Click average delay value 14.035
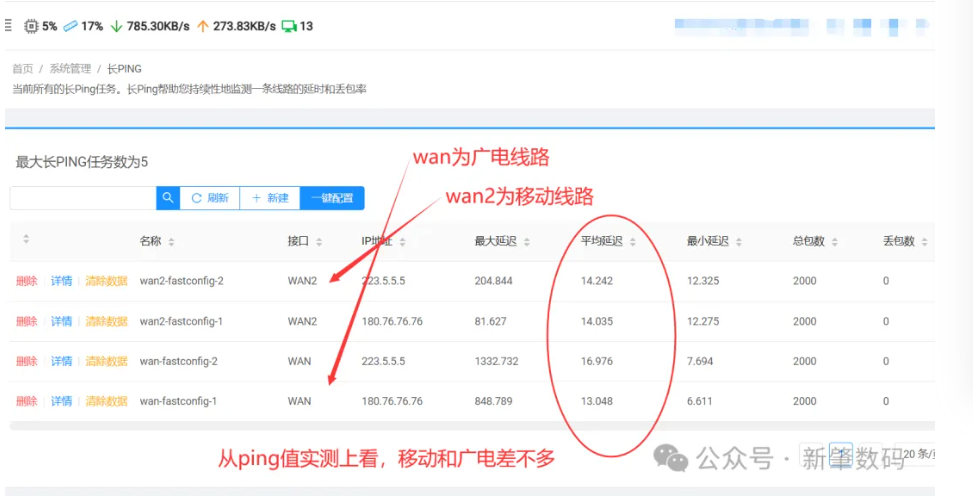 click(x=597, y=322)
